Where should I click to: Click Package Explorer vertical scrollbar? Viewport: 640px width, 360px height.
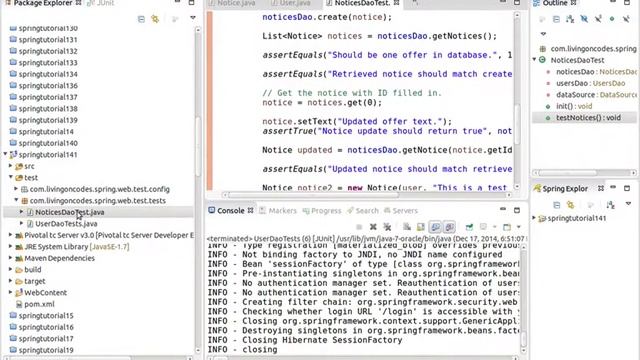tap(198, 147)
